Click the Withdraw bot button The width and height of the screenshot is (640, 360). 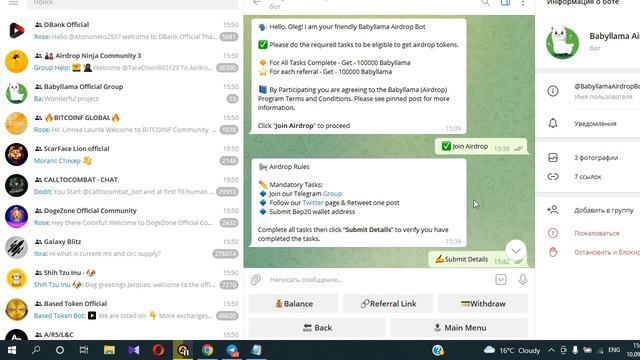[483, 304]
